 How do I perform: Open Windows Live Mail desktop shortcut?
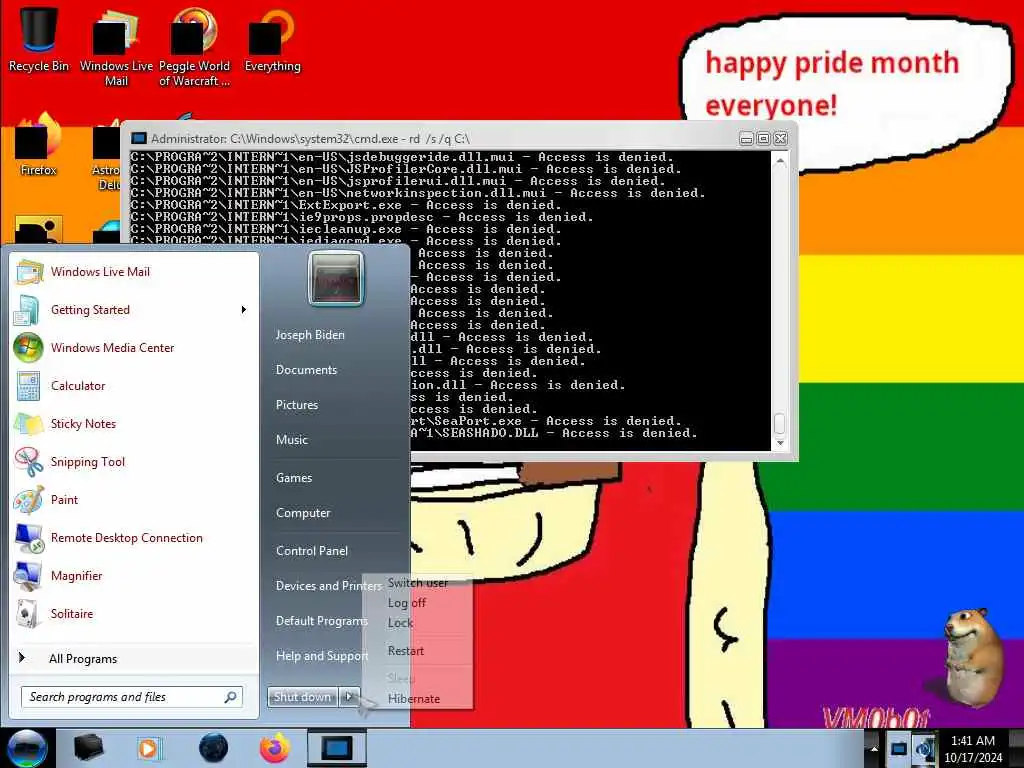116,47
